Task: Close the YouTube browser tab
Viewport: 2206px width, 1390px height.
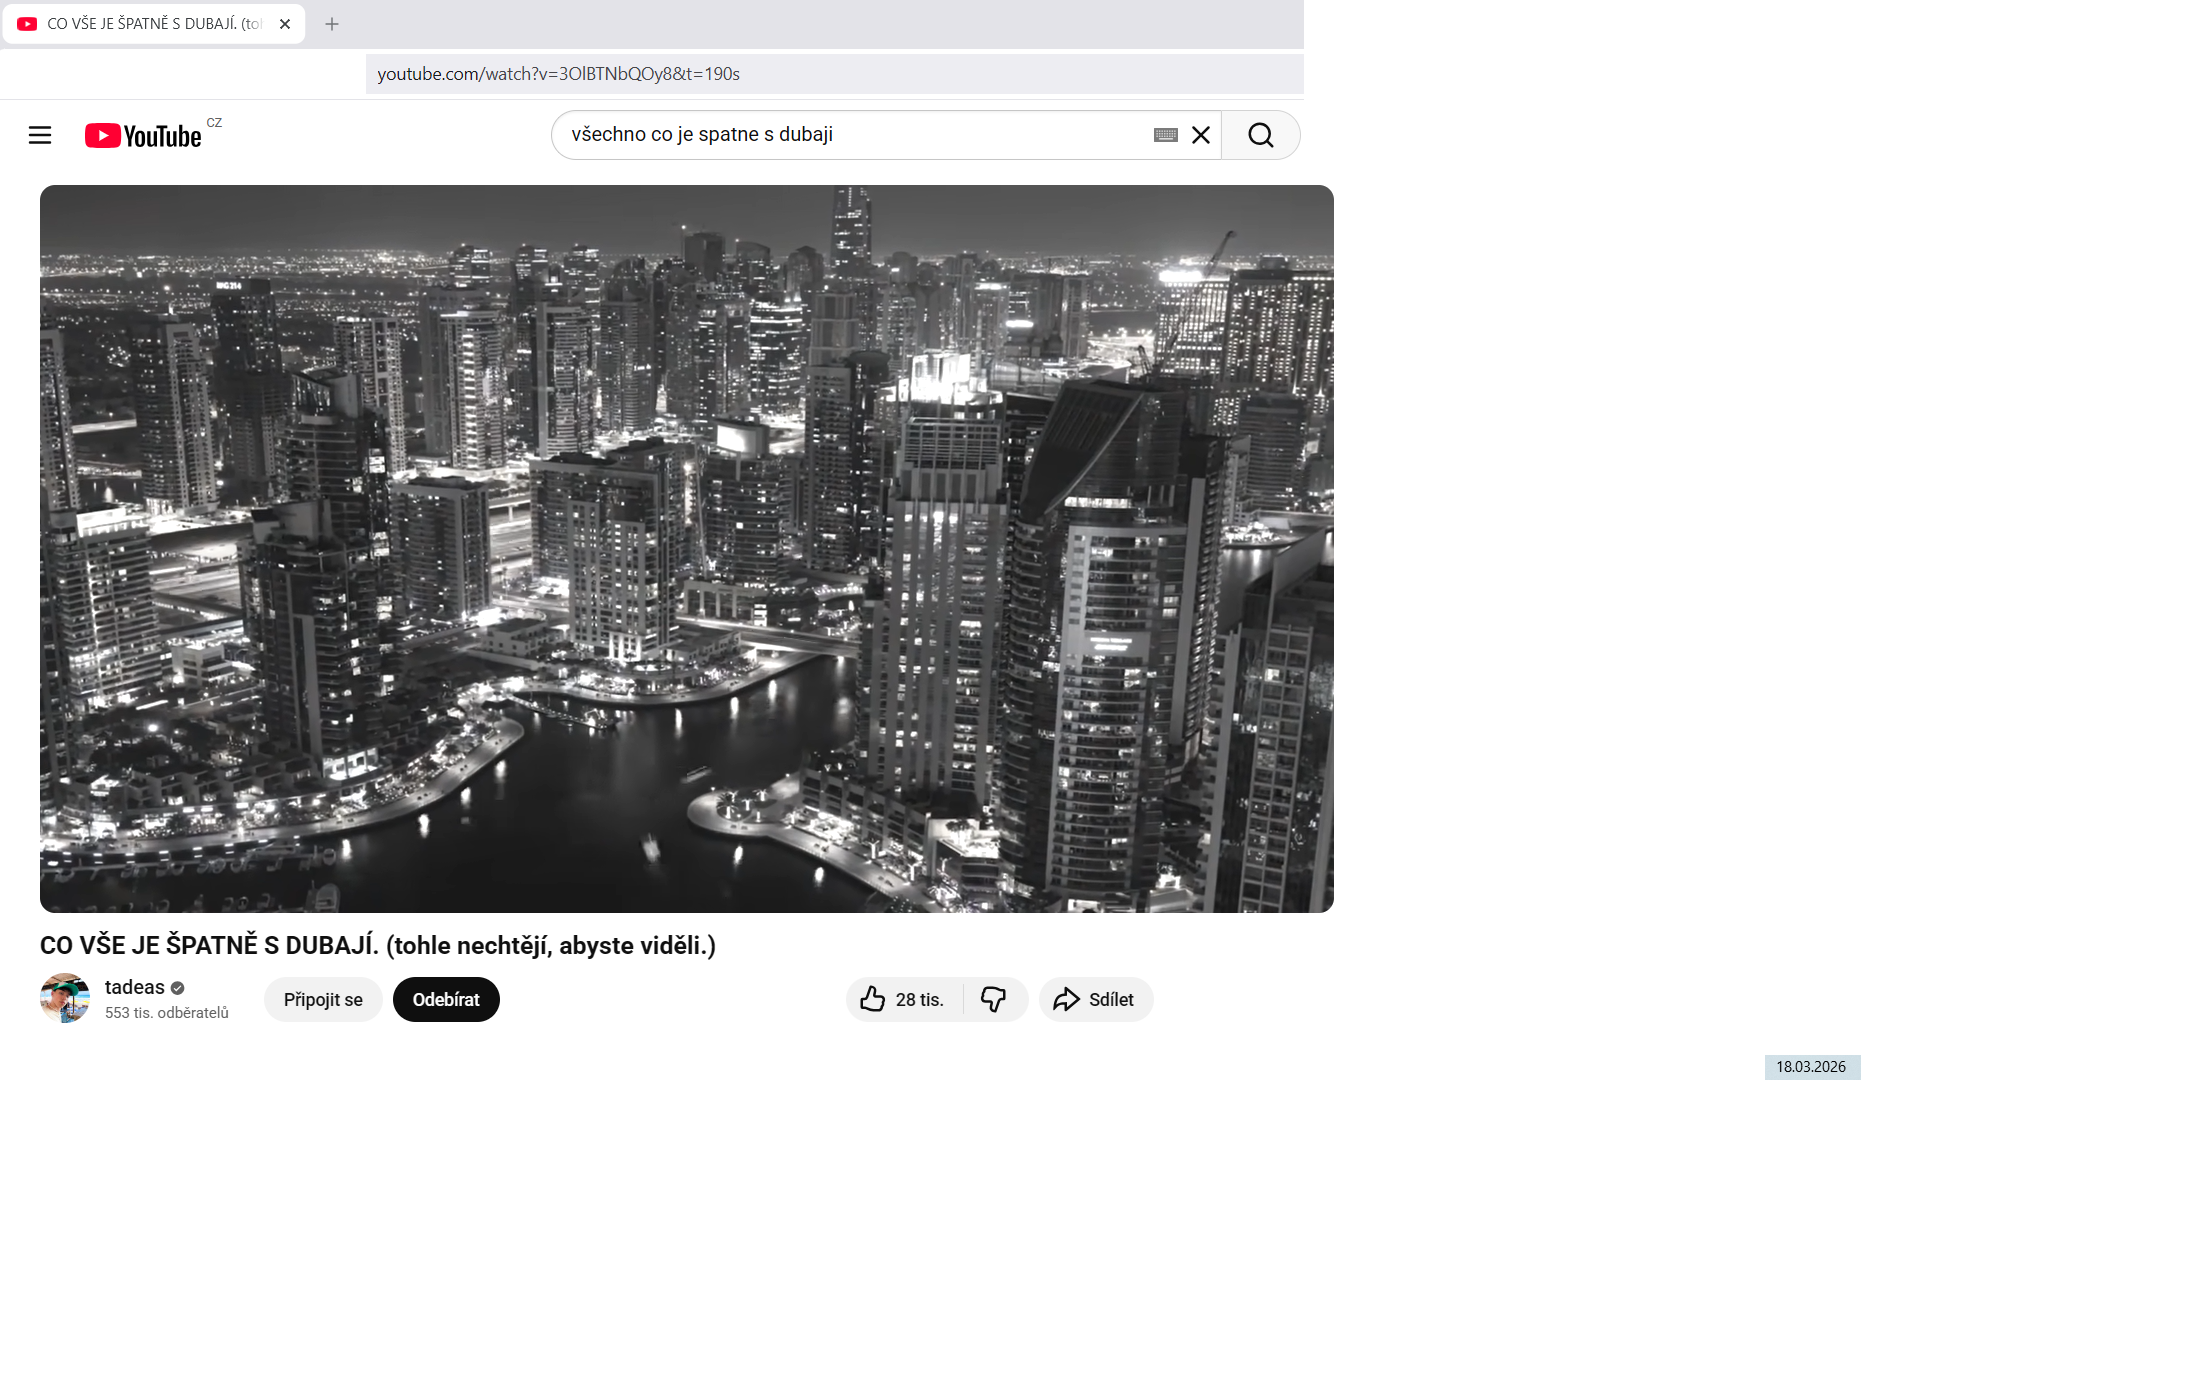Action: (x=285, y=24)
